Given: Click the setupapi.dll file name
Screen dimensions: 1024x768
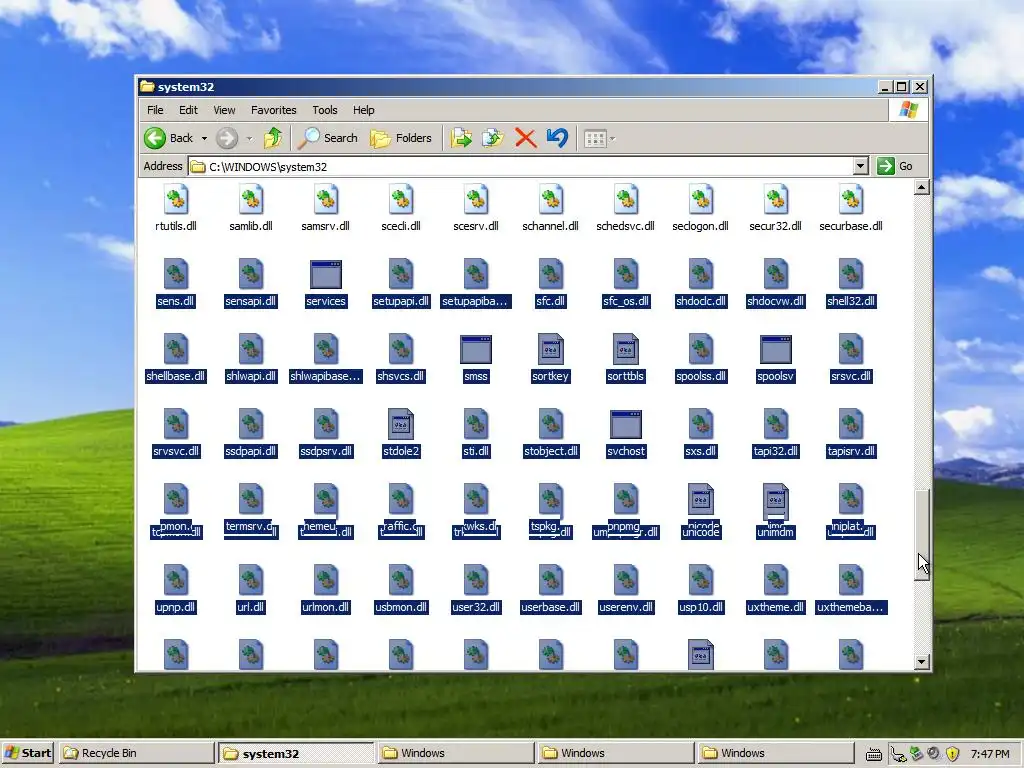Looking at the screenshot, I should click(x=401, y=301).
